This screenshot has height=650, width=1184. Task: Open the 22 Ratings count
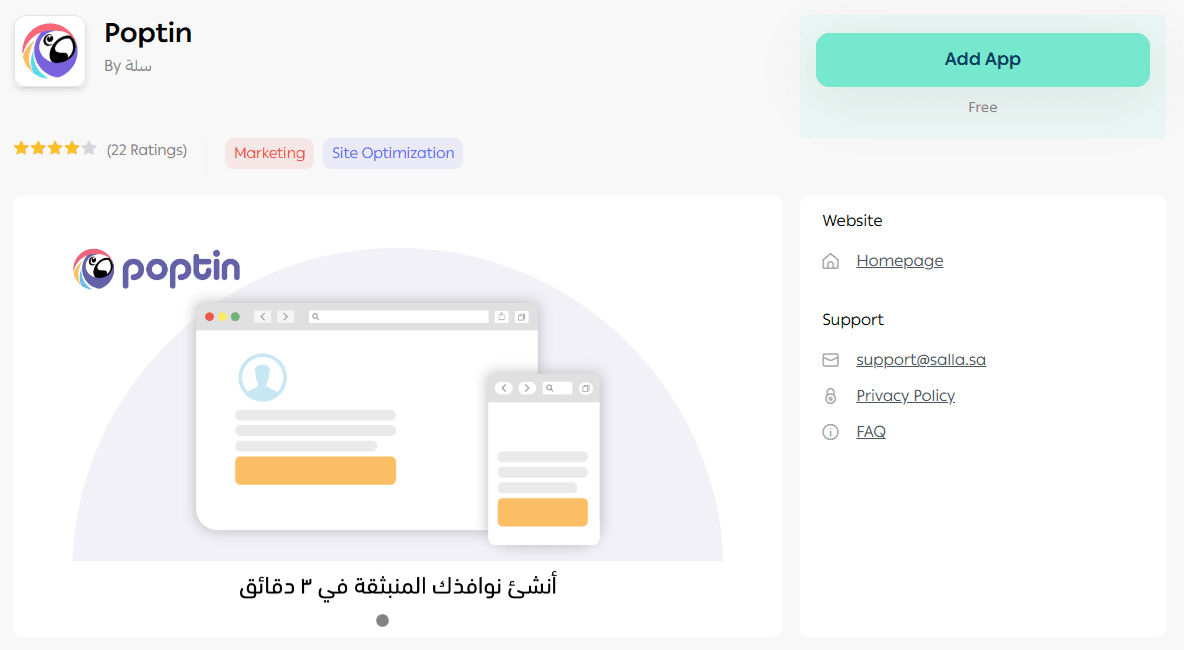coord(147,150)
